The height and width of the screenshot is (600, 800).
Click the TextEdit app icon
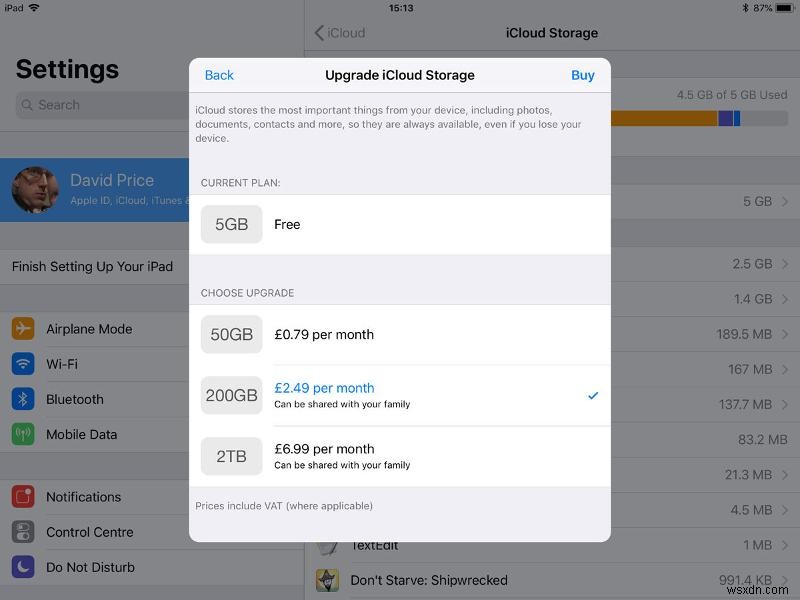click(327, 544)
